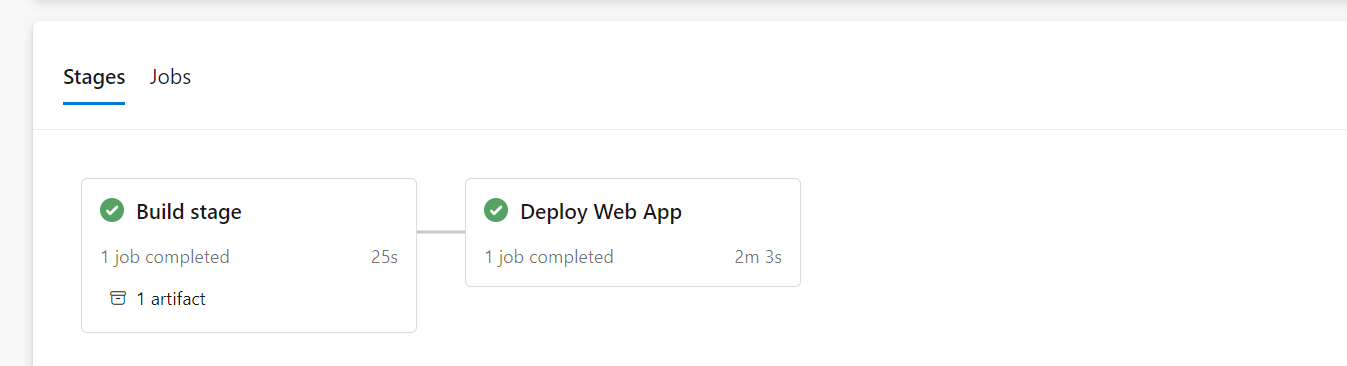This screenshot has width=1347, height=366.
Task: Click "1 job completed" under Build stage
Action: click(x=165, y=257)
